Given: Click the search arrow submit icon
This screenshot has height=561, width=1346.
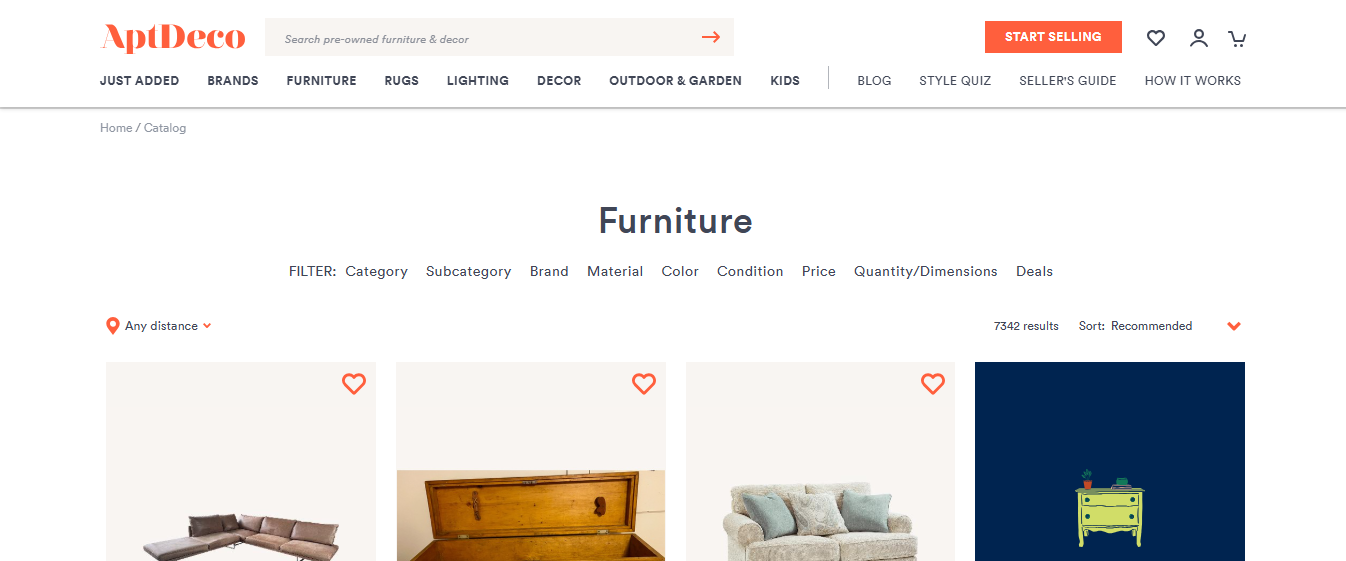Looking at the screenshot, I should 711,38.
